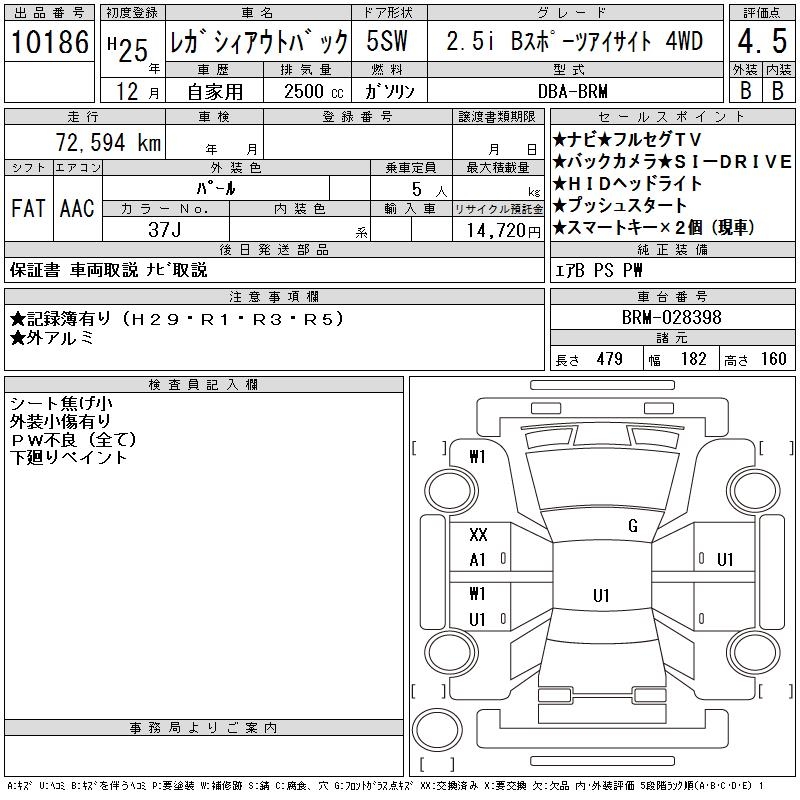Click 検査員記入欄 section header

pos(203,385)
